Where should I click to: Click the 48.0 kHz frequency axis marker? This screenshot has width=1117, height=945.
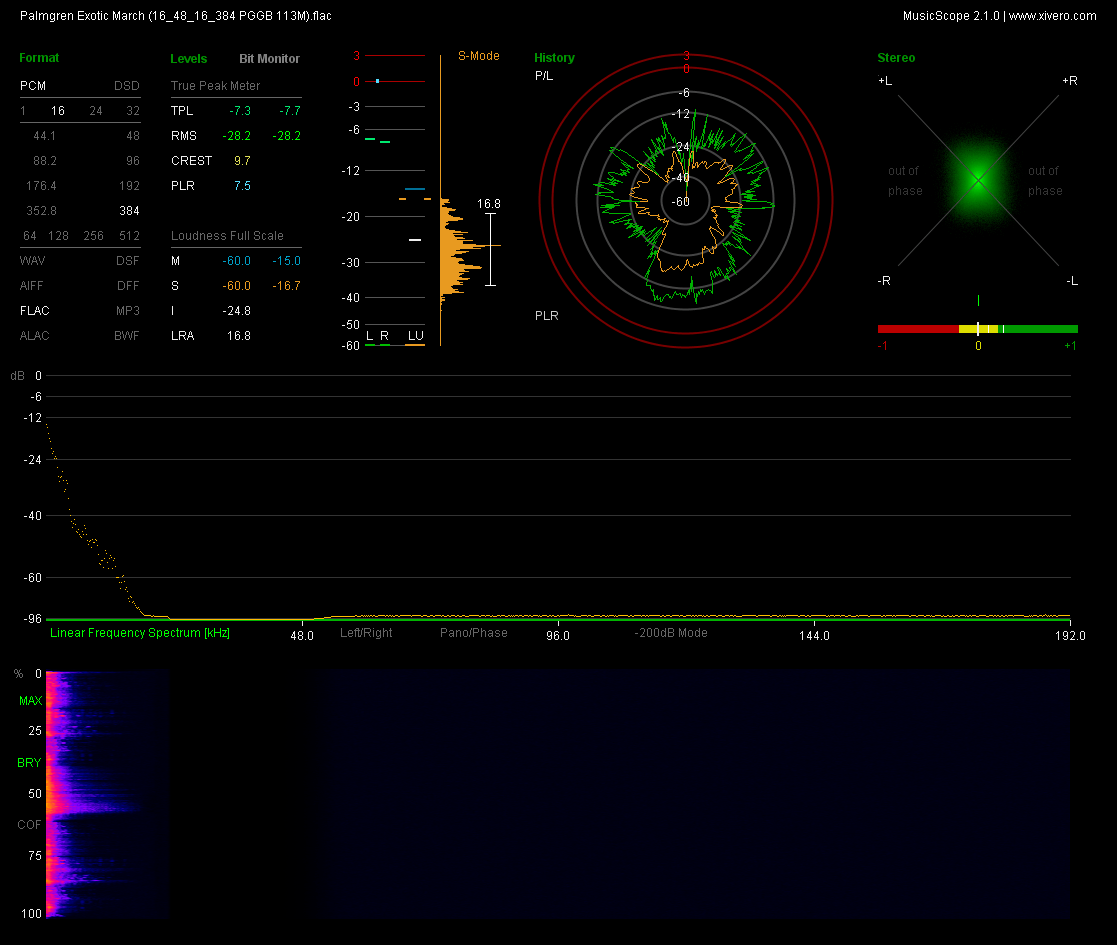tap(302, 635)
